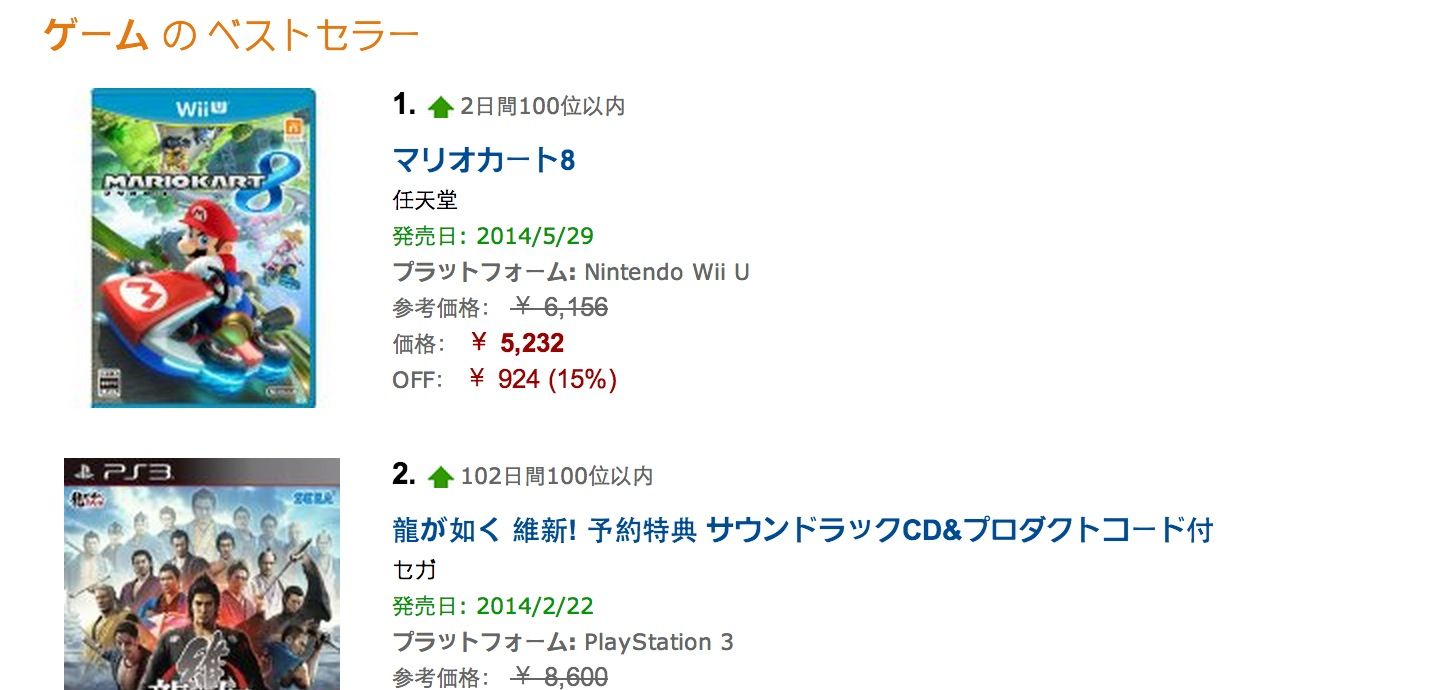Screen dimensions: 1440x690
Task: Click the green up arrow beside rank 1
Action: [441, 107]
